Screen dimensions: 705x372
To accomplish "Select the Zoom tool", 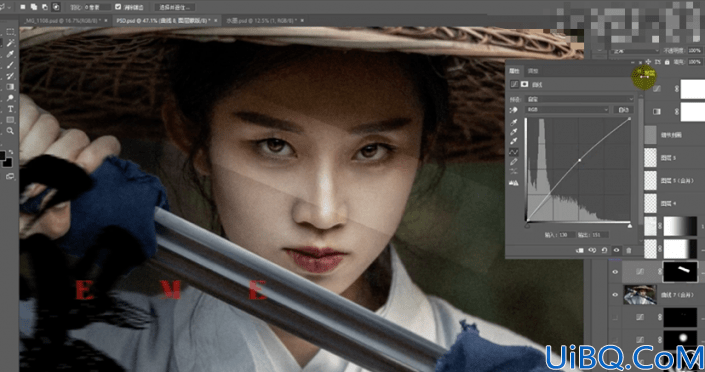I will point(10,131).
